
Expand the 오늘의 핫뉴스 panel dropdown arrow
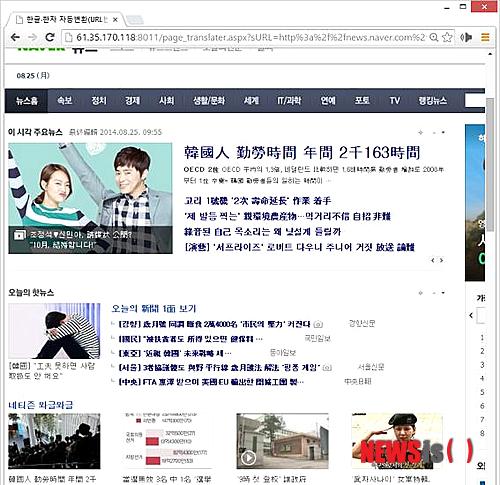(443, 293)
